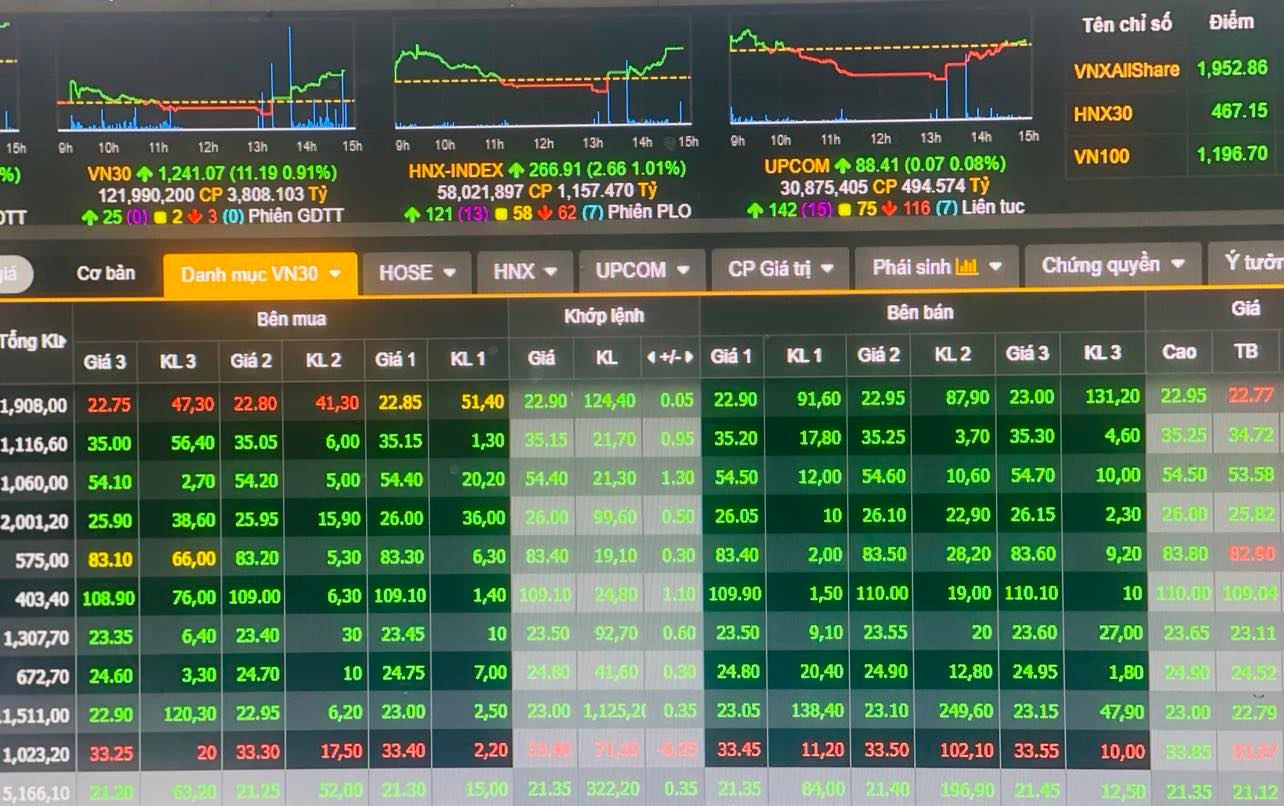
Task: Click the TB column header
Action: coord(1246,351)
